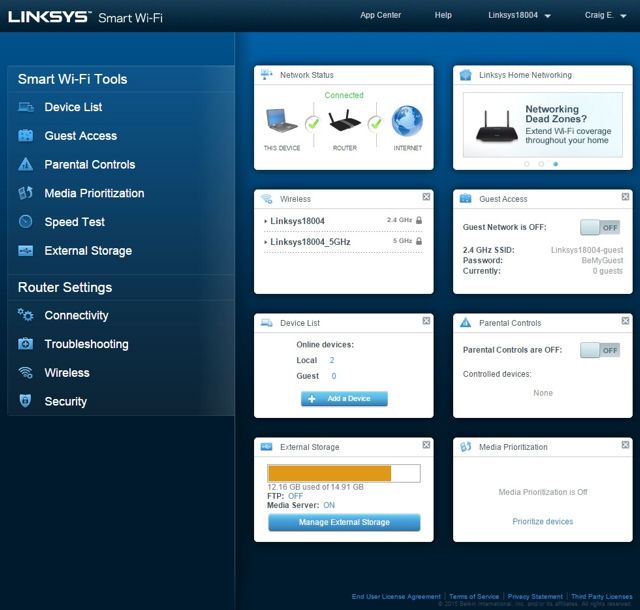
Task: Click the External Storage sidebar icon
Action: point(26,250)
